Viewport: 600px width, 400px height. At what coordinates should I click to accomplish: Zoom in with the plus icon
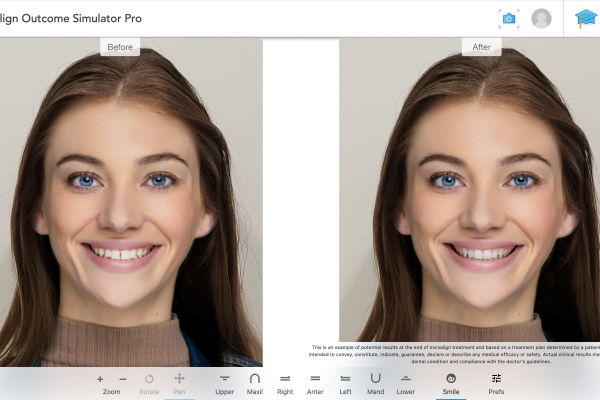[100, 379]
